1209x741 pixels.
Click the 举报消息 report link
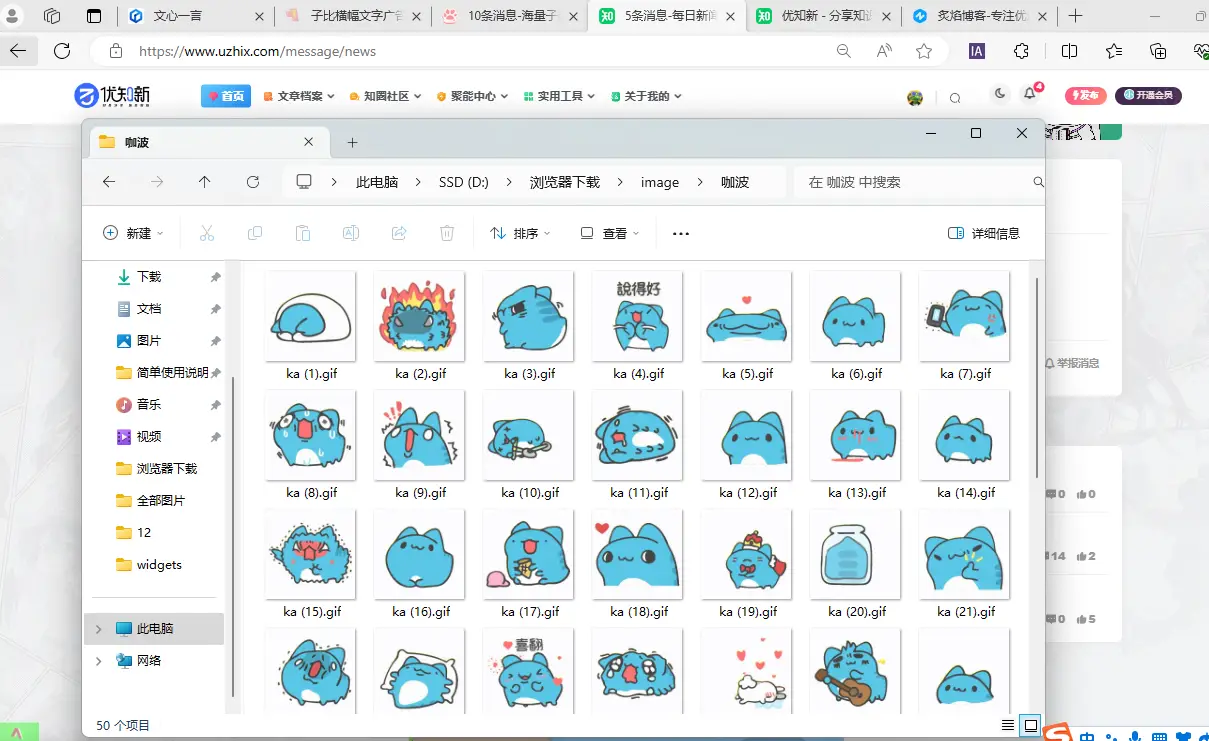(1072, 363)
